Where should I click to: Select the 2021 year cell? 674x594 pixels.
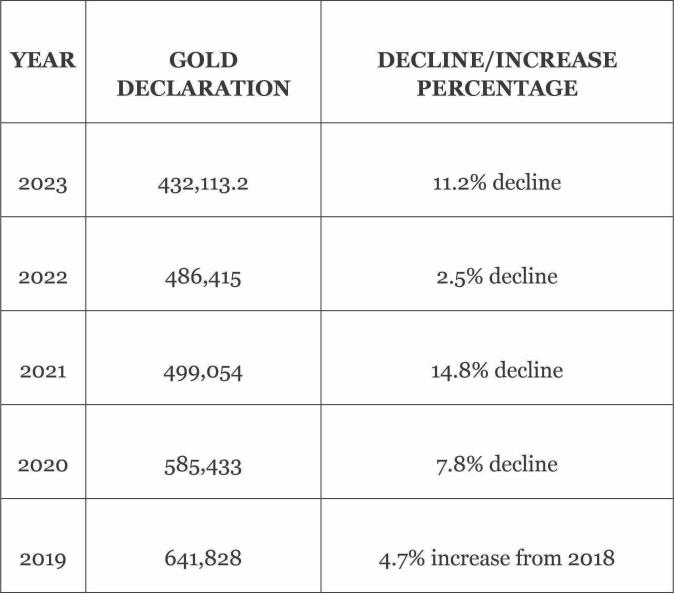click(x=43, y=372)
